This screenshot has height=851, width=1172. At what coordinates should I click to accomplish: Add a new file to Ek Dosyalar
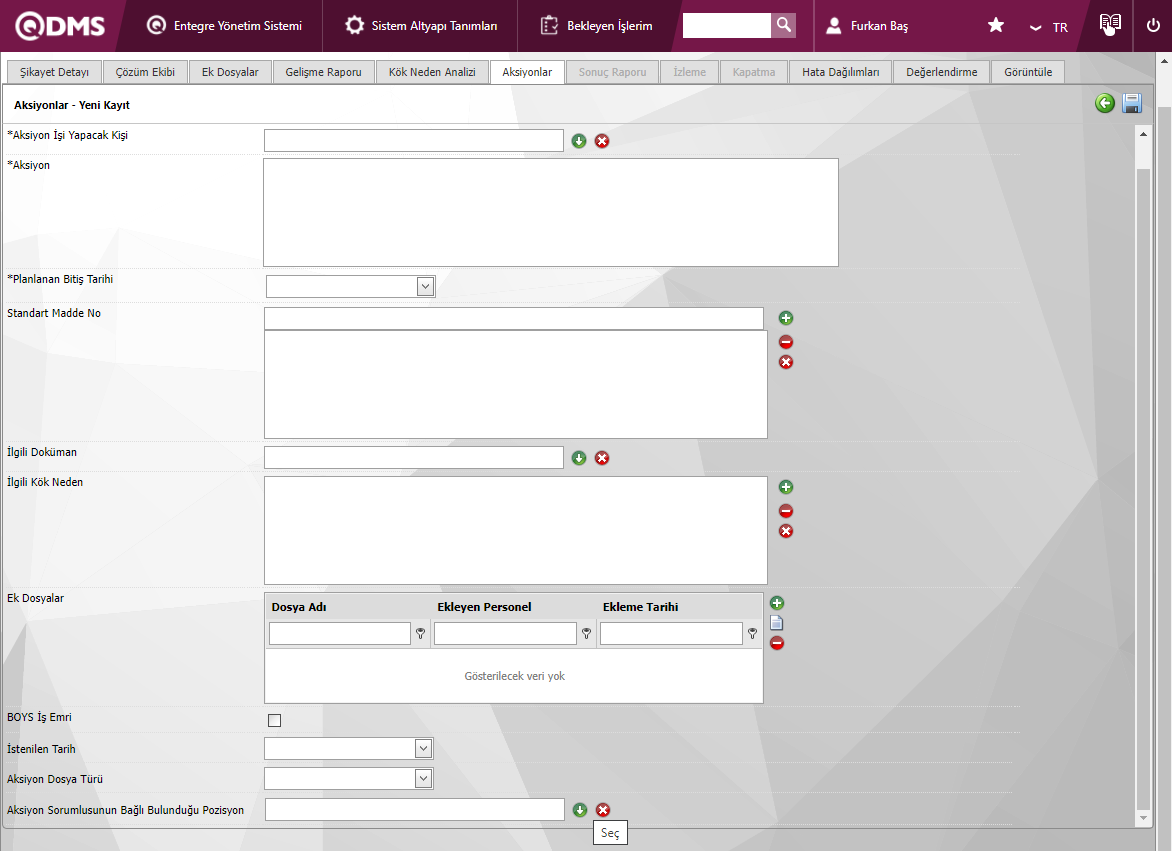777,603
